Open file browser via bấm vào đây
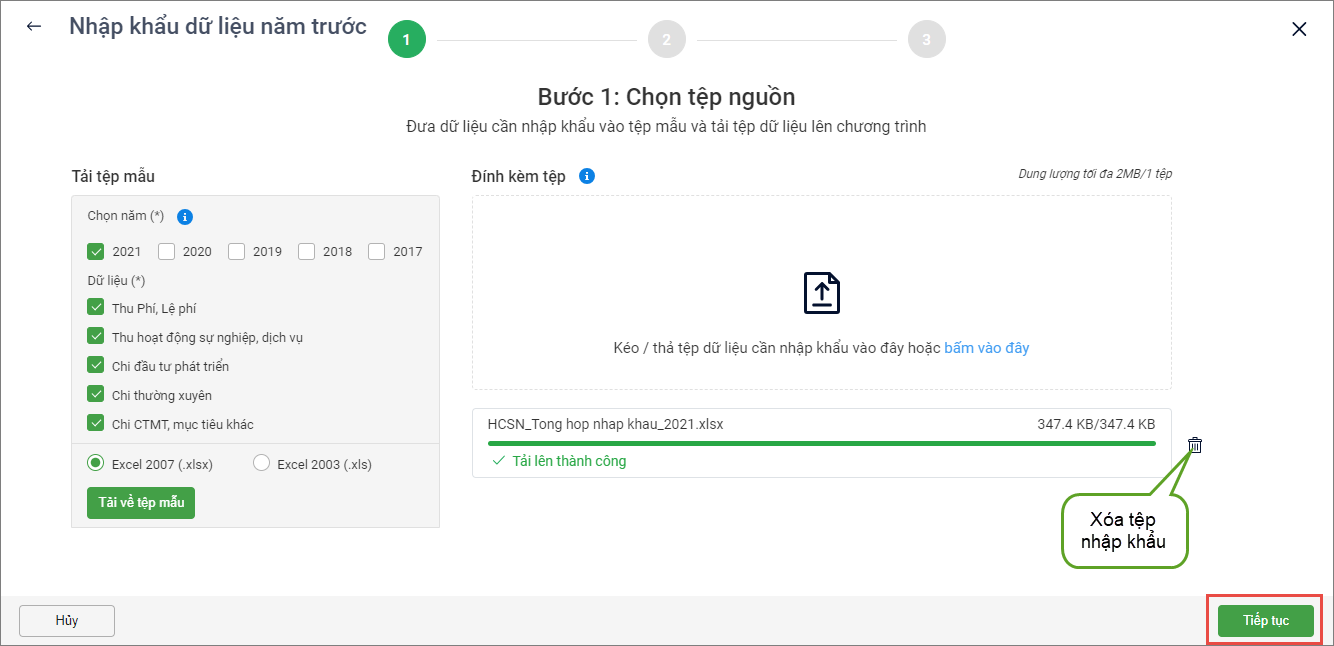The width and height of the screenshot is (1334, 646). coord(986,348)
